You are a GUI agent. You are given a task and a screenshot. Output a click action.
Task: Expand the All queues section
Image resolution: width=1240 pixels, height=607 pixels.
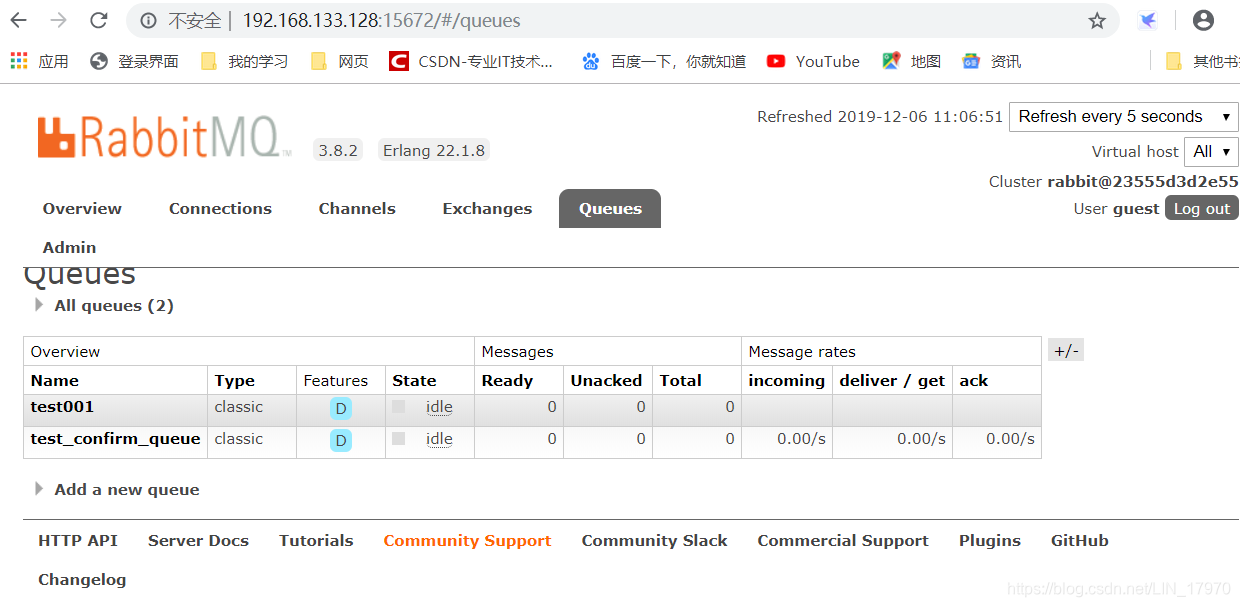click(x=104, y=306)
